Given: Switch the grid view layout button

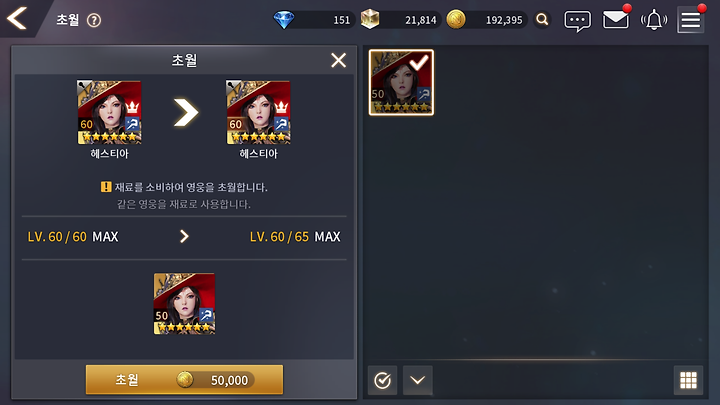Looking at the screenshot, I should (x=688, y=380).
